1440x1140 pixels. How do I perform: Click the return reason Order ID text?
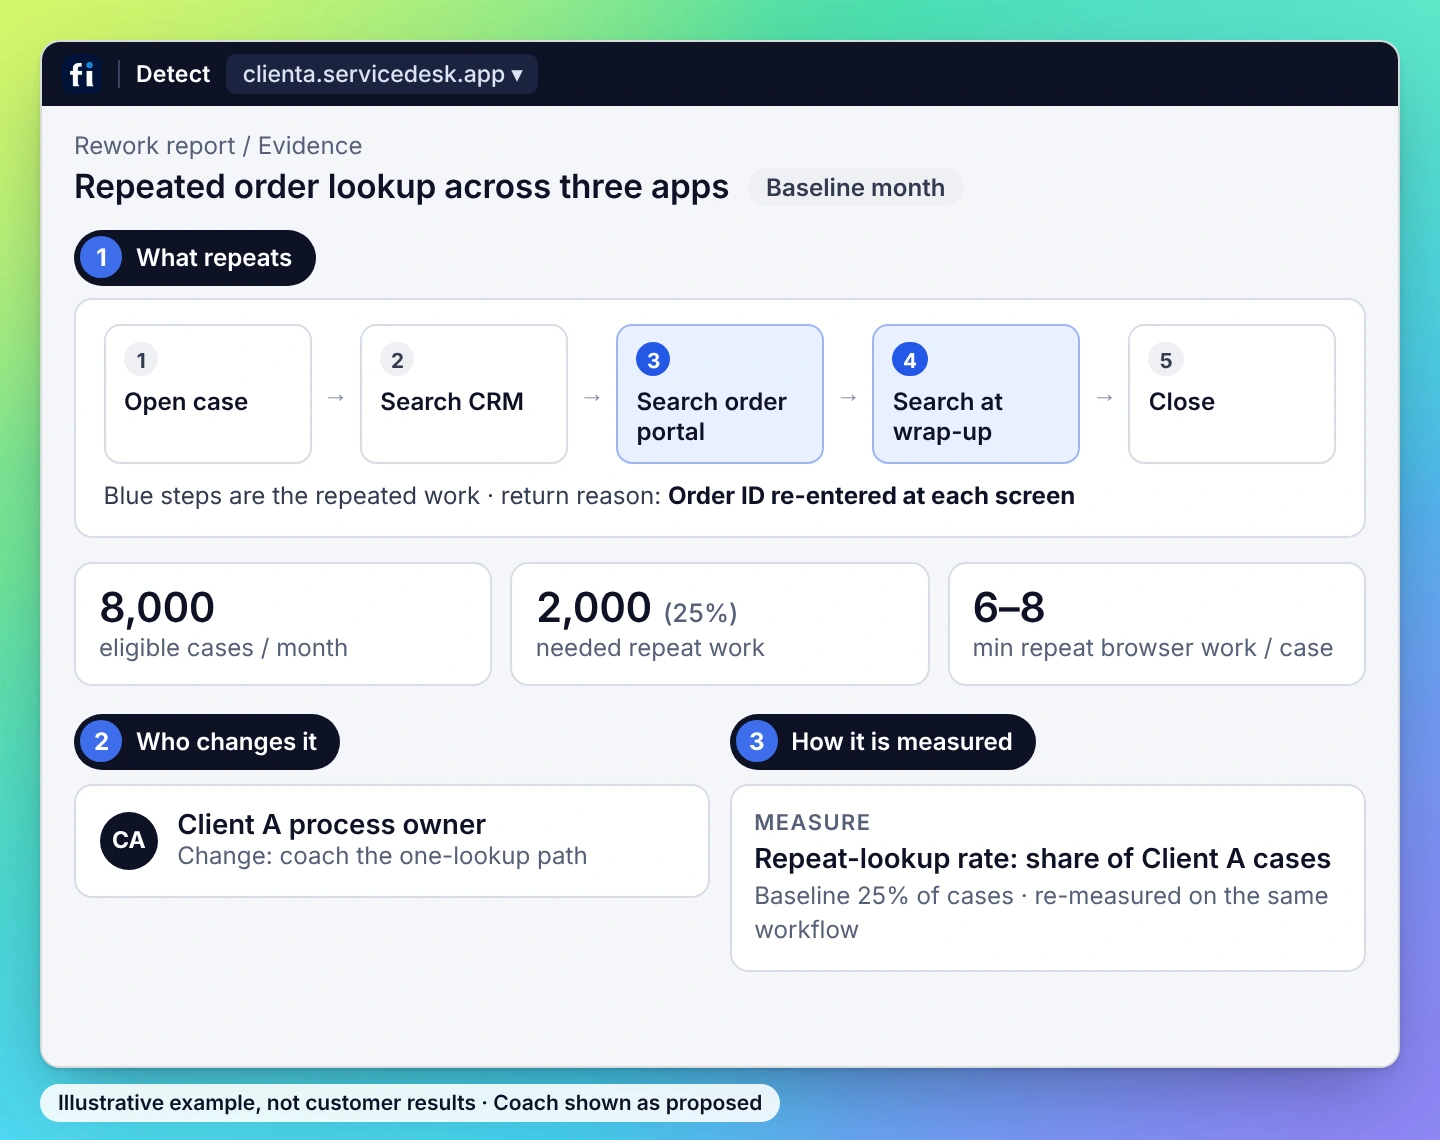[x=871, y=496]
